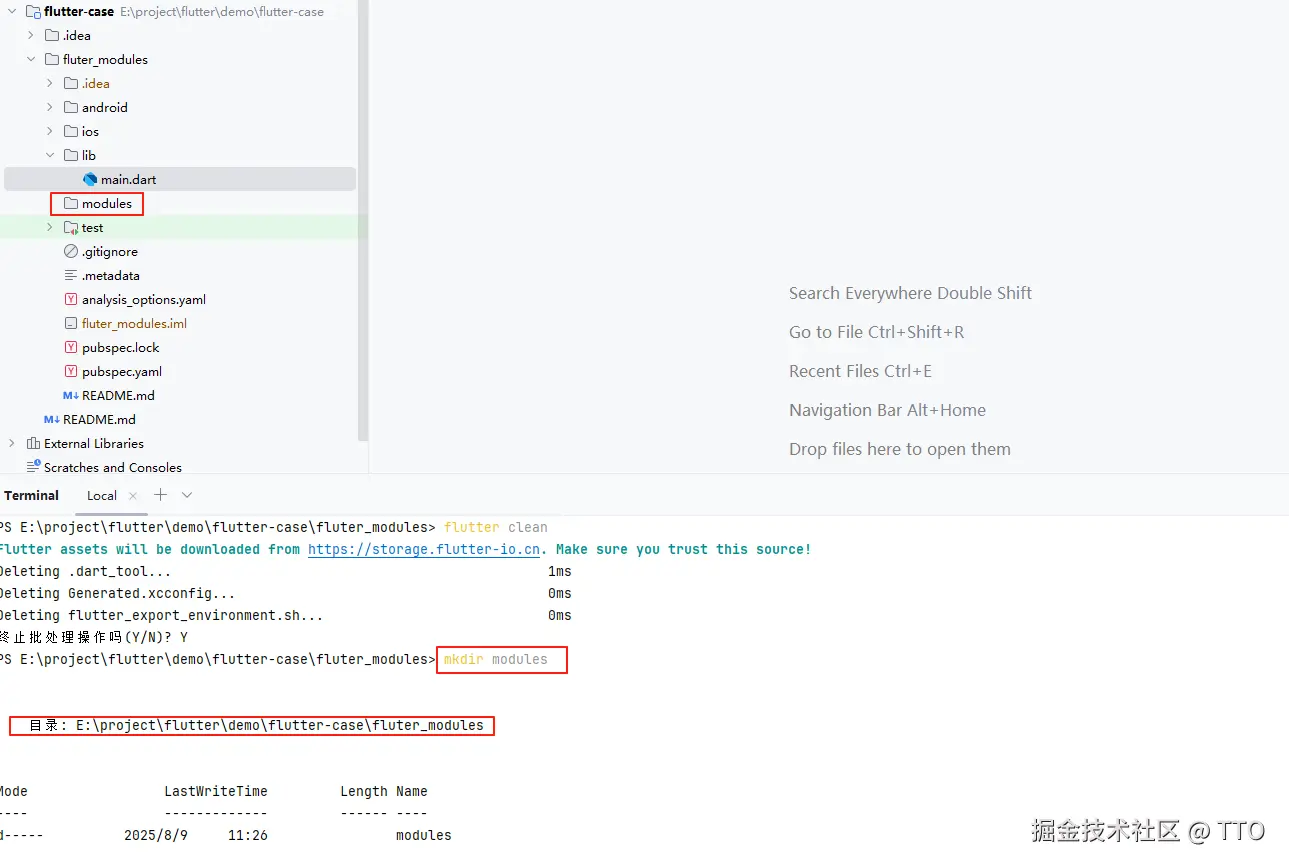Click the Terminal panel title
Screen dimensions: 1289x868
31,495
